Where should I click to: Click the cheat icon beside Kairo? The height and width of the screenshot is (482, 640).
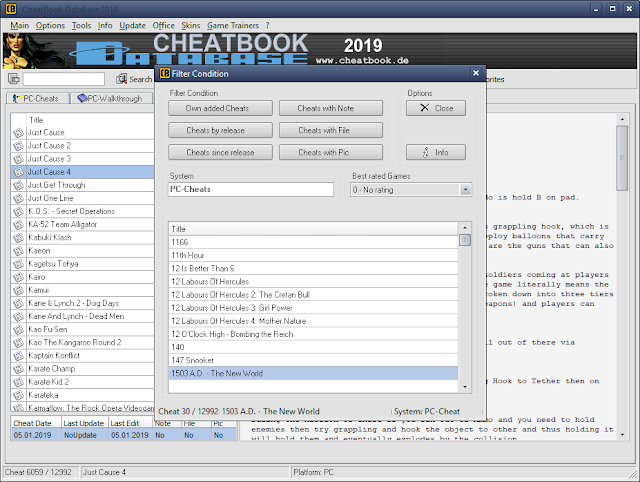click(x=18, y=277)
